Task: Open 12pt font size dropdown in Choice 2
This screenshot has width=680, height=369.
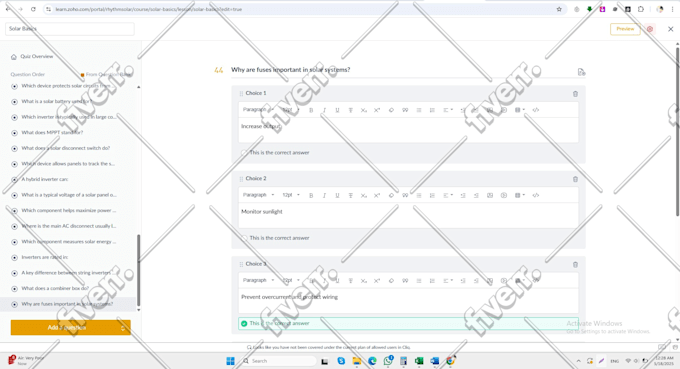Action: click(x=291, y=195)
